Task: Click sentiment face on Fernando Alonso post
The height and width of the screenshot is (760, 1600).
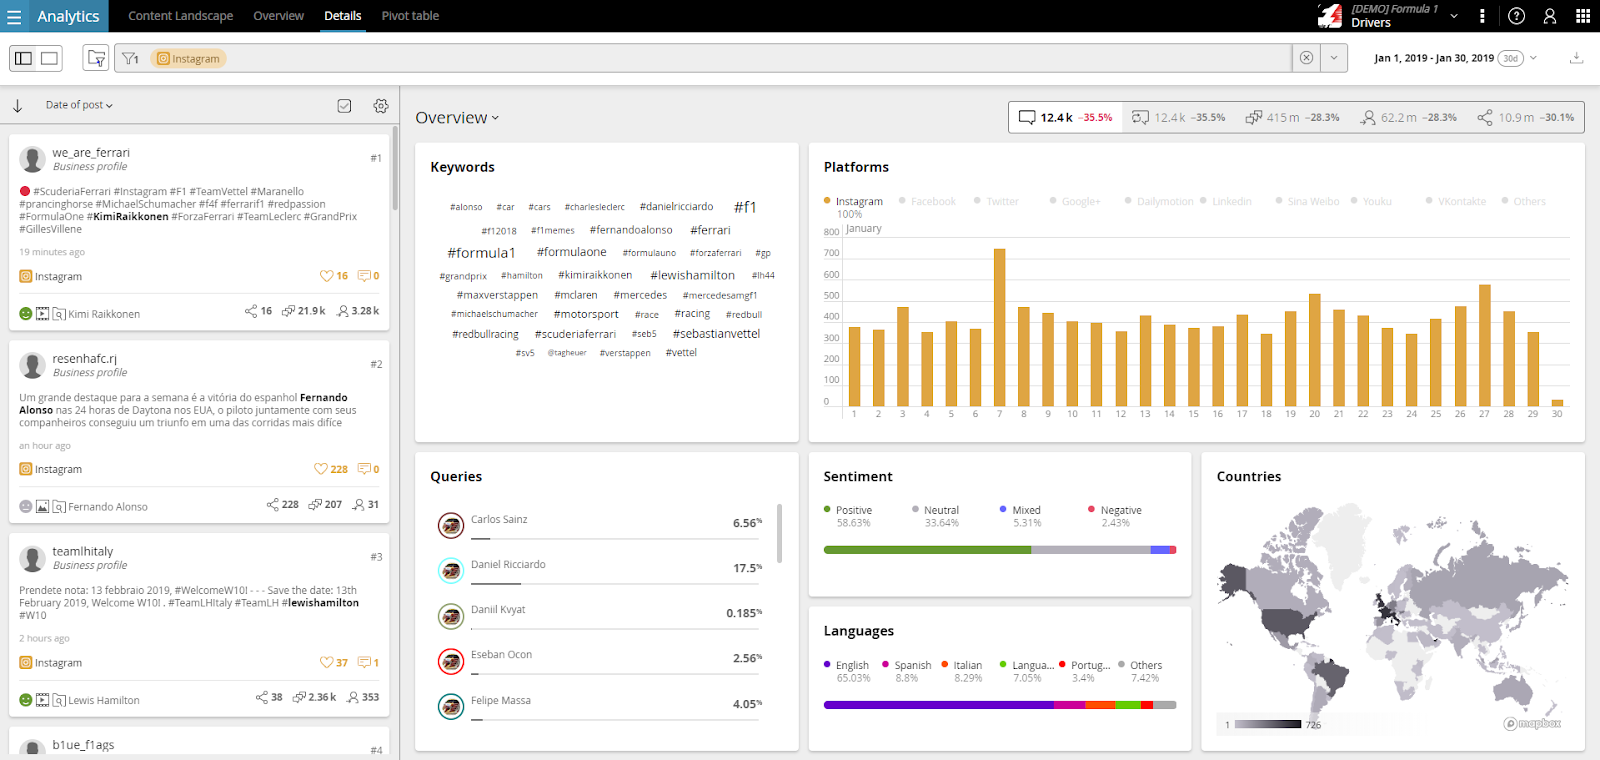Action: click(26, 507)
